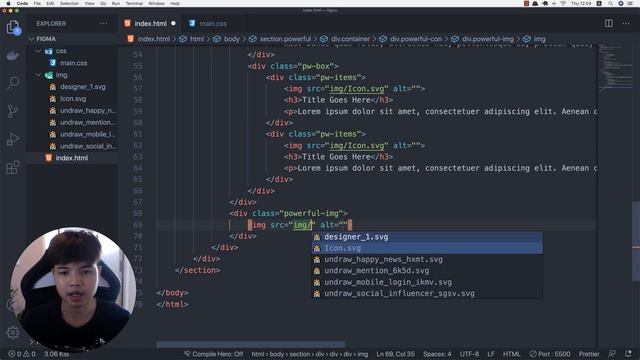Open the Docker activity bar icon
Viewport: 640px width, 360px height.
point(13,56)
